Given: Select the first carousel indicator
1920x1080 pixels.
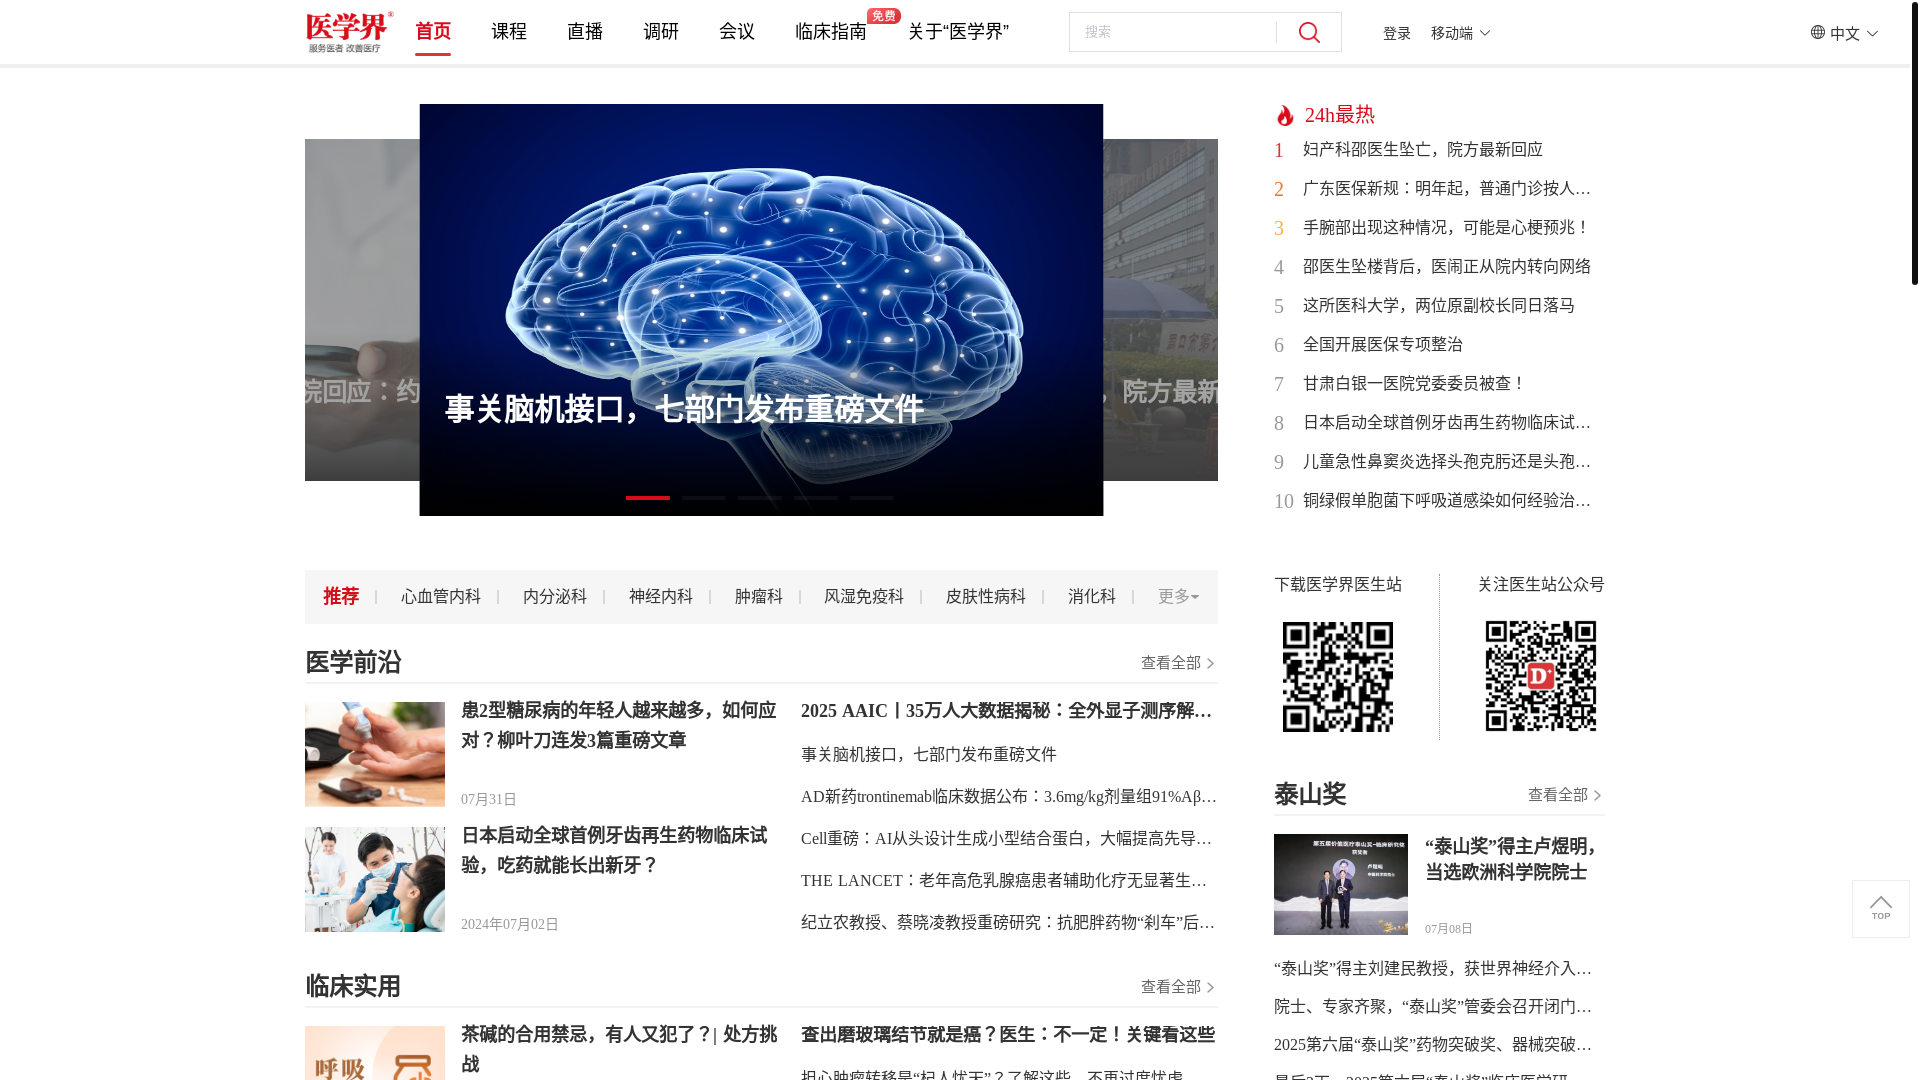Looking at the screenshot, I should 648,498.
